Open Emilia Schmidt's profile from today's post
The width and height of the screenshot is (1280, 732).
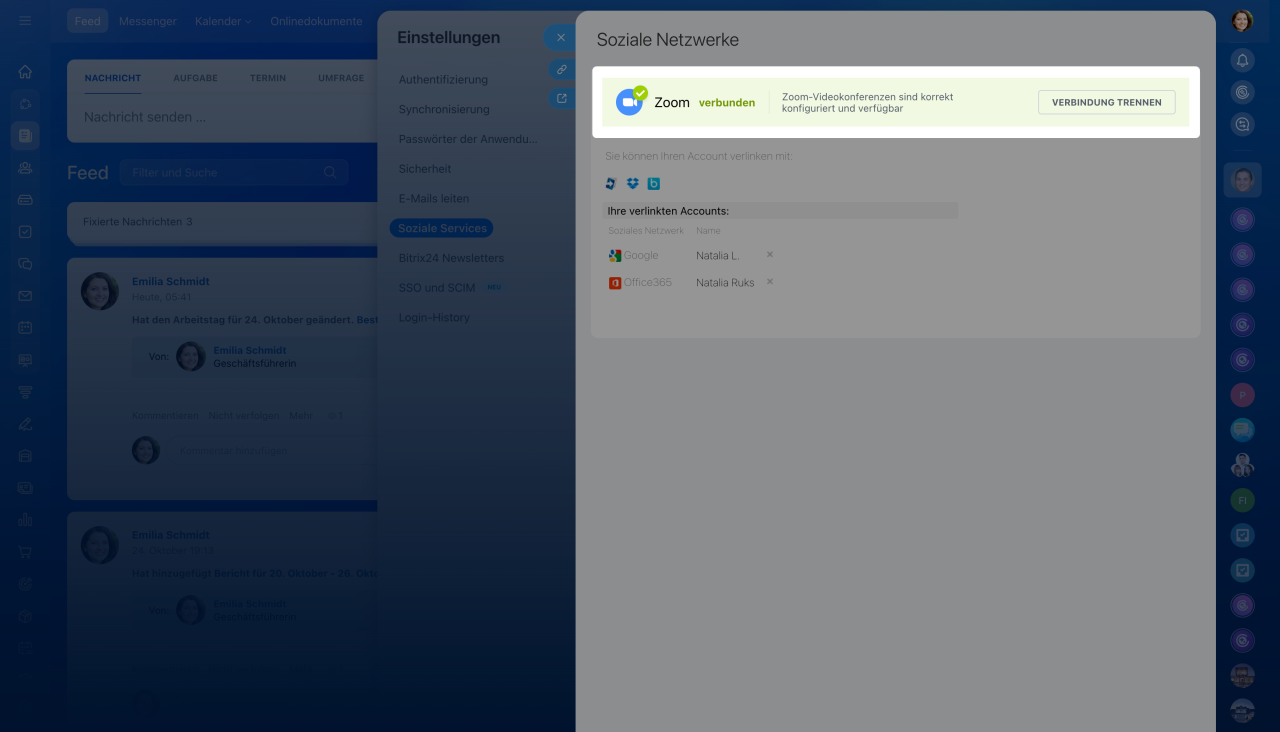click(171, 282)
